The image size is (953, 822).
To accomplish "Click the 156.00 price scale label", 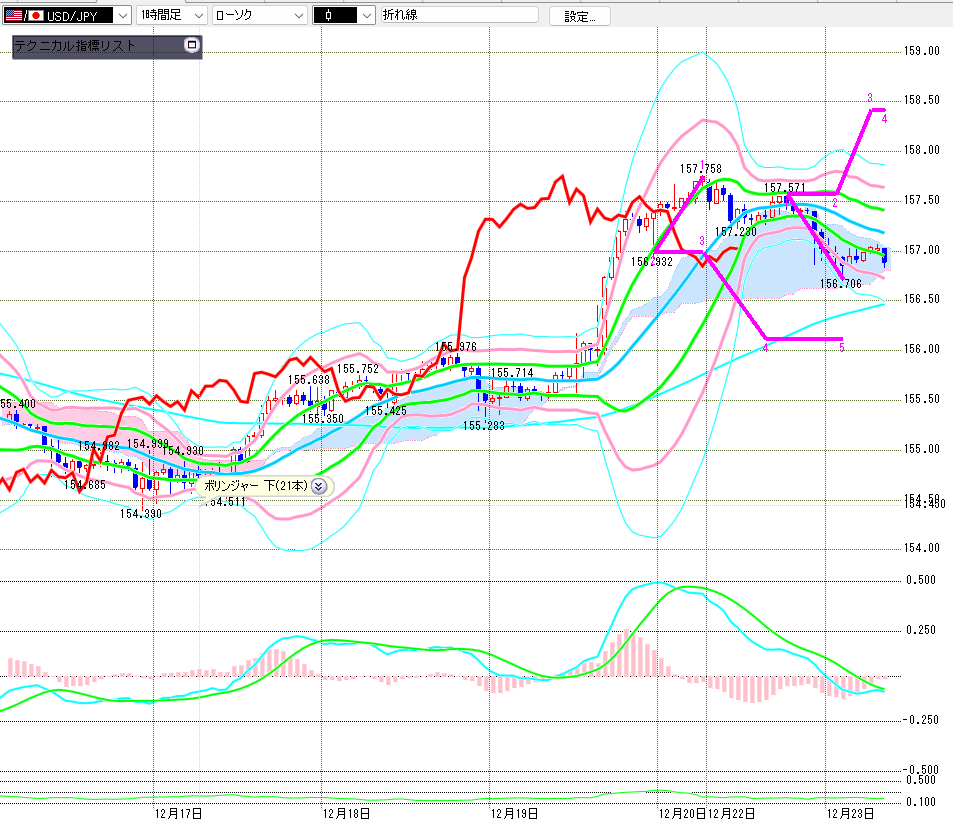I will tap(921, 349).
